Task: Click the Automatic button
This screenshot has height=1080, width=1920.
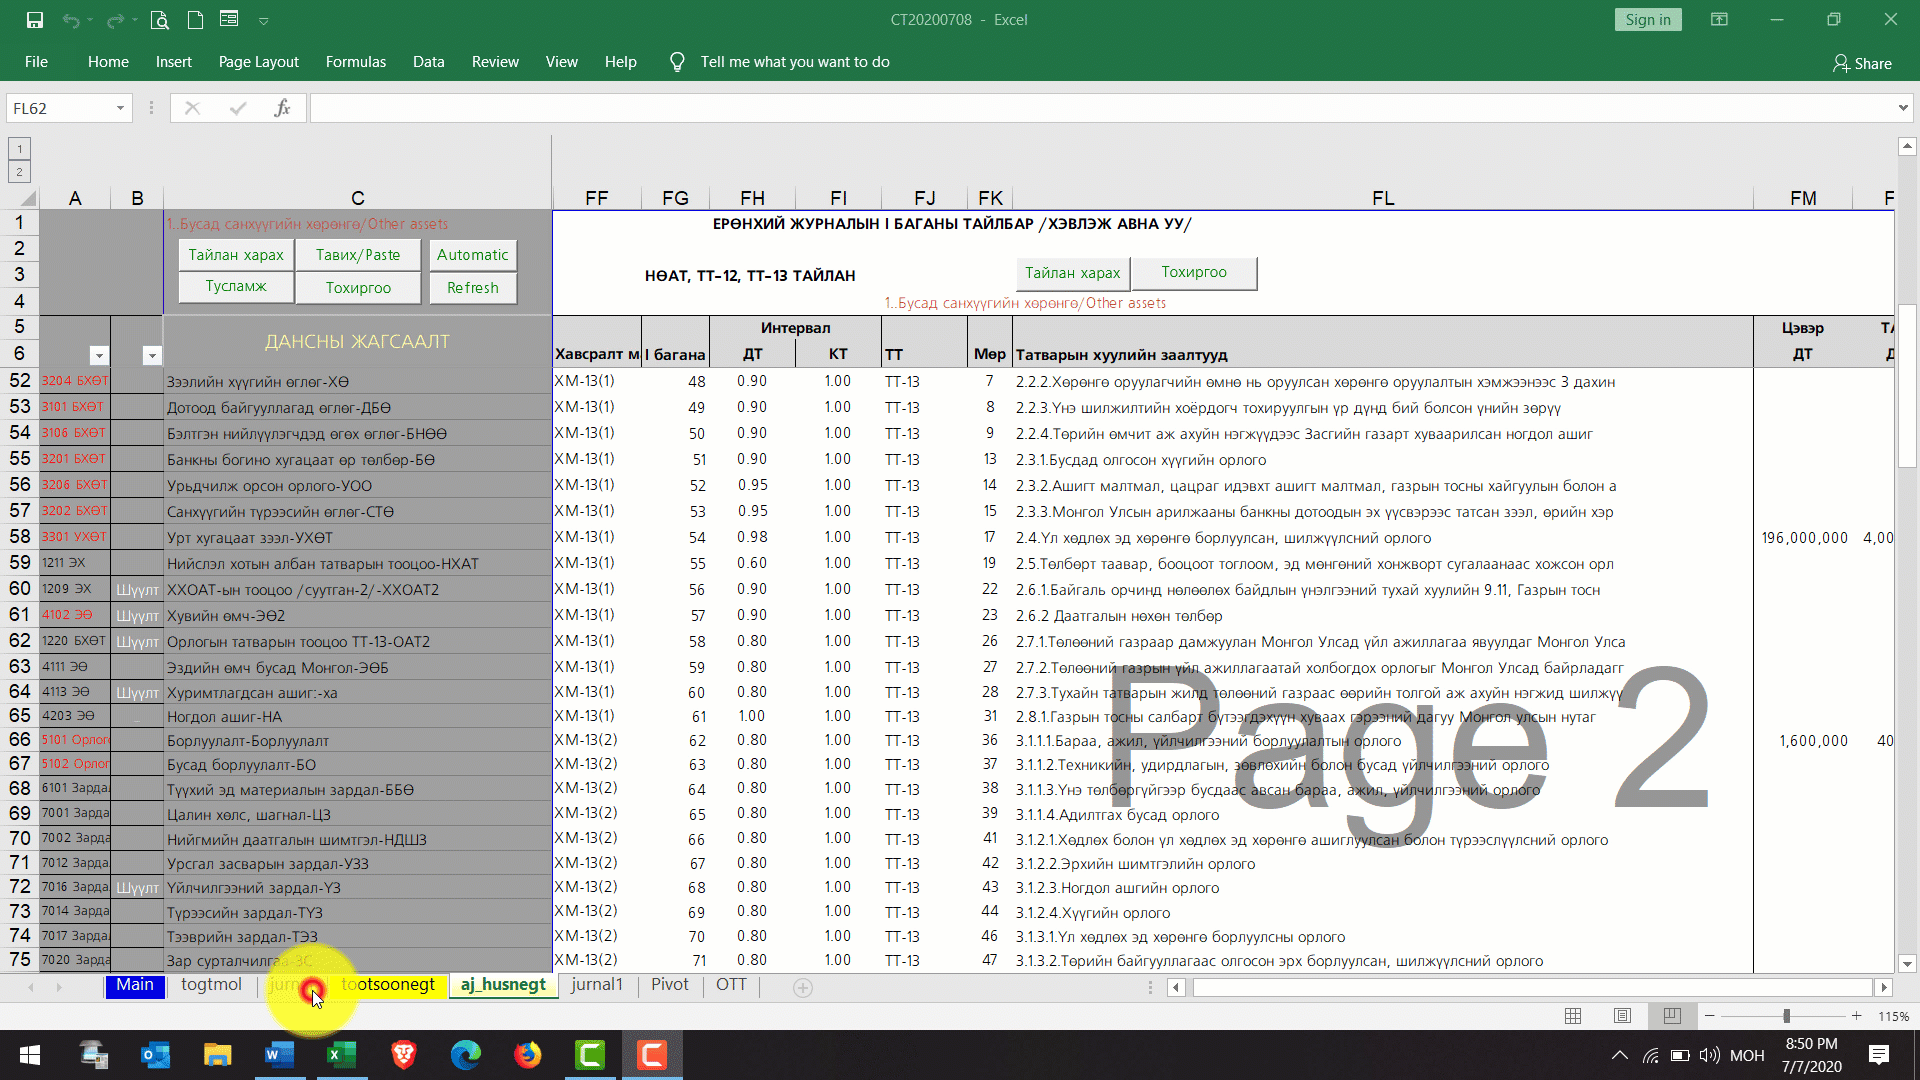Action: click(x=472, y=255)
